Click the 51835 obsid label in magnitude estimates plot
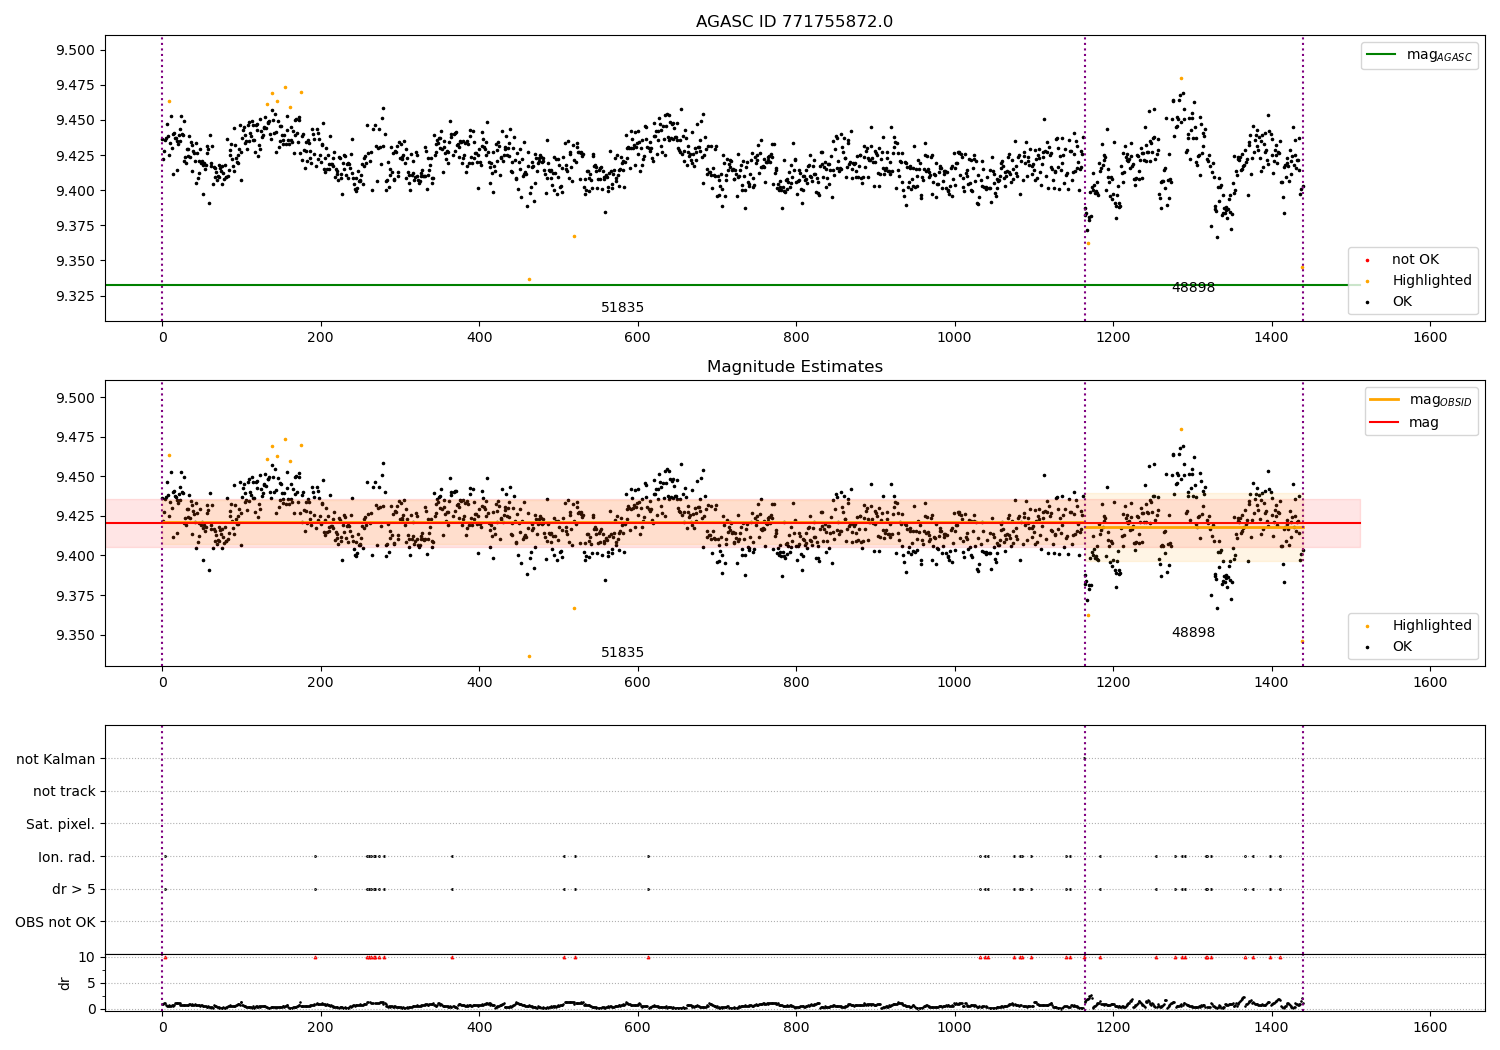The image size is (1500, 1050). tap(622, 653)
